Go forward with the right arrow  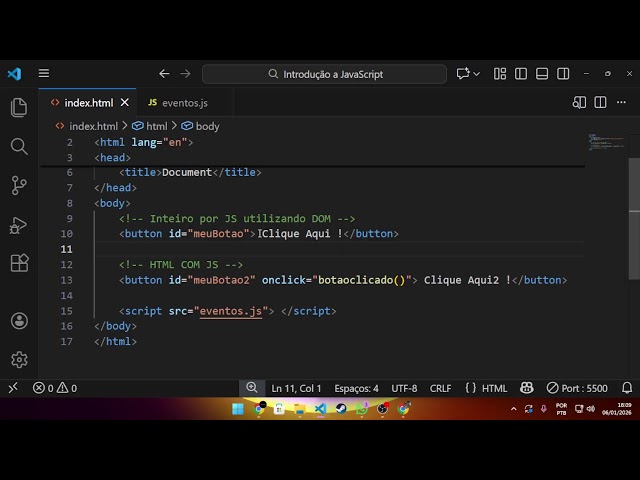186,74
